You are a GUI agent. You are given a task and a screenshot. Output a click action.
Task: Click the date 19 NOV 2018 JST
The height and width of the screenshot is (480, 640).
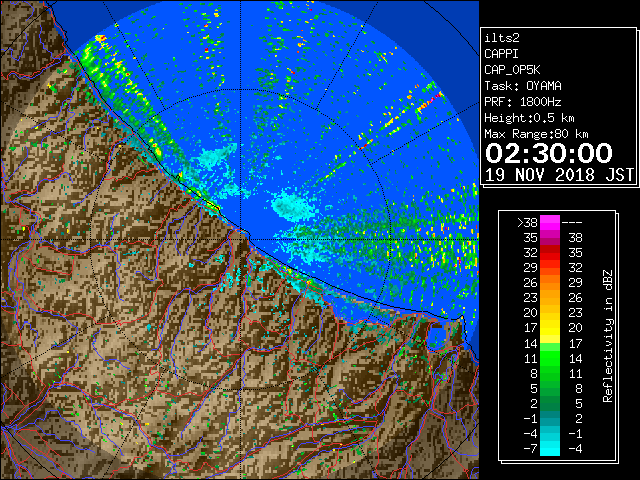pos(559,175)
